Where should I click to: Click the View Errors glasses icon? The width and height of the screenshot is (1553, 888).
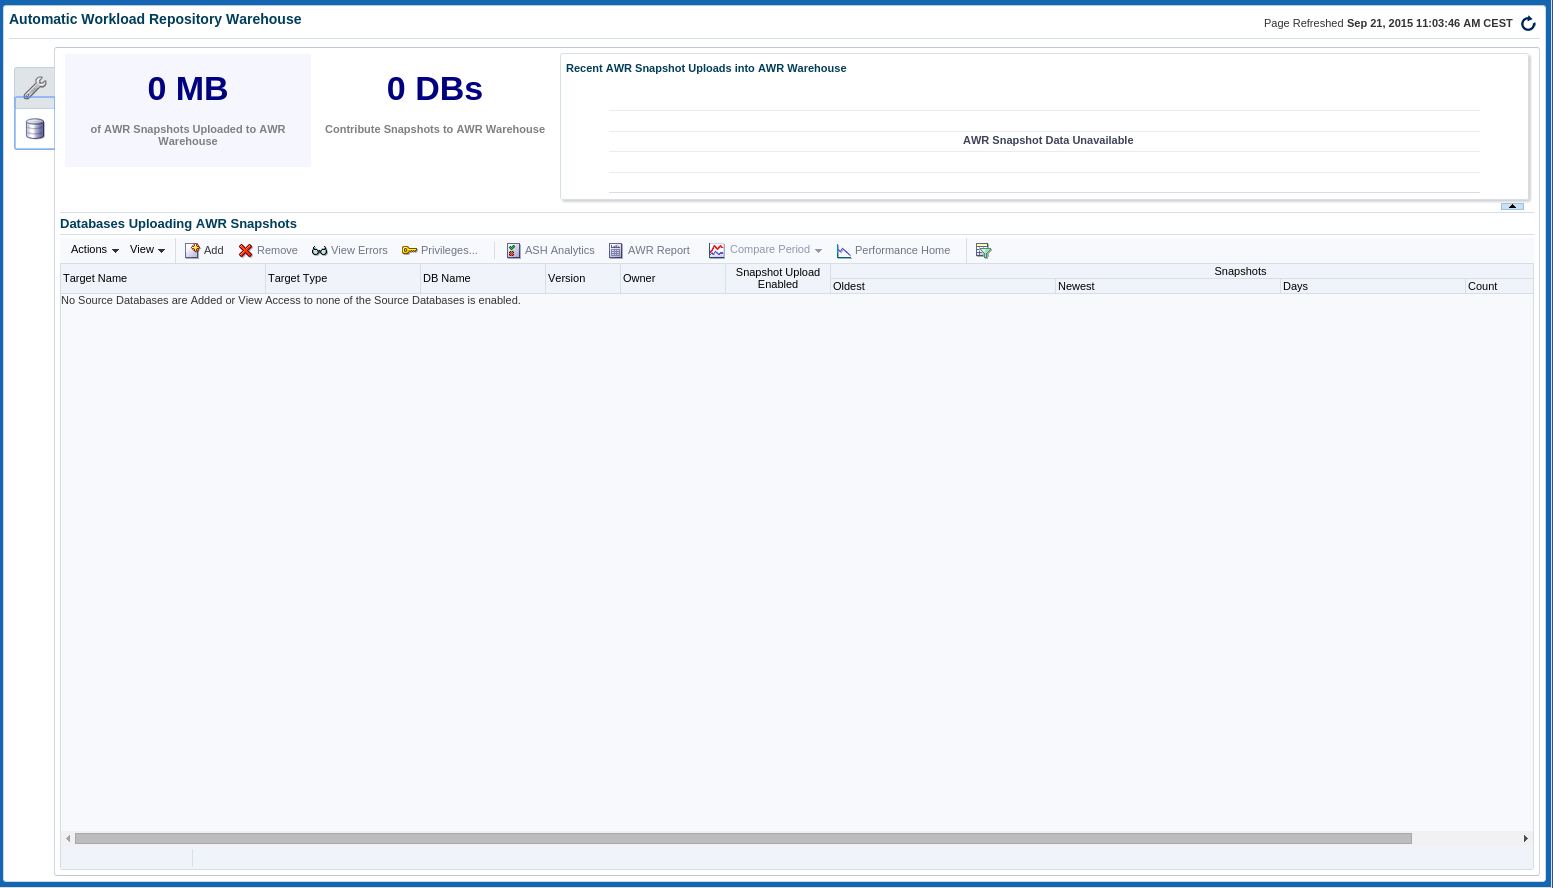tap(319, 250)
